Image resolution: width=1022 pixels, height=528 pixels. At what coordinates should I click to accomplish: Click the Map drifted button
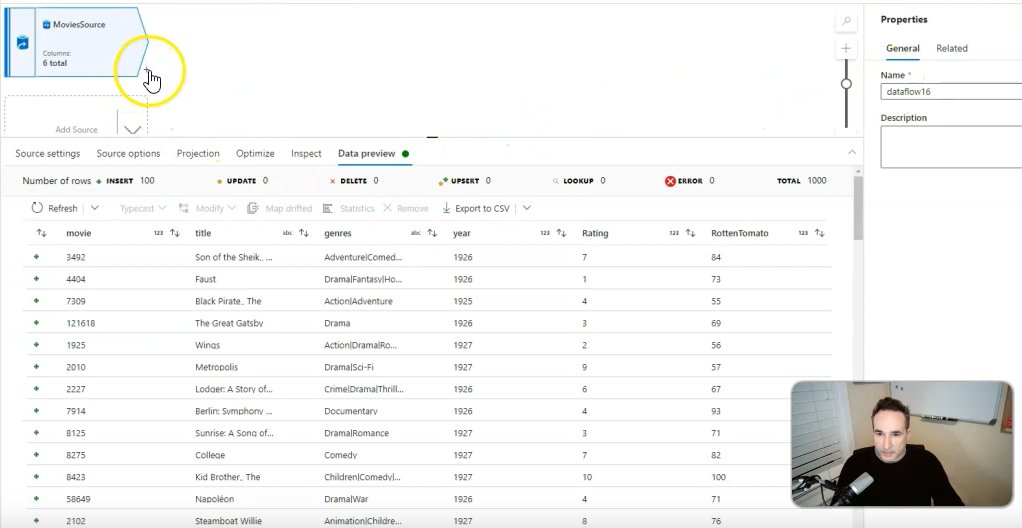tap(280, 209)
